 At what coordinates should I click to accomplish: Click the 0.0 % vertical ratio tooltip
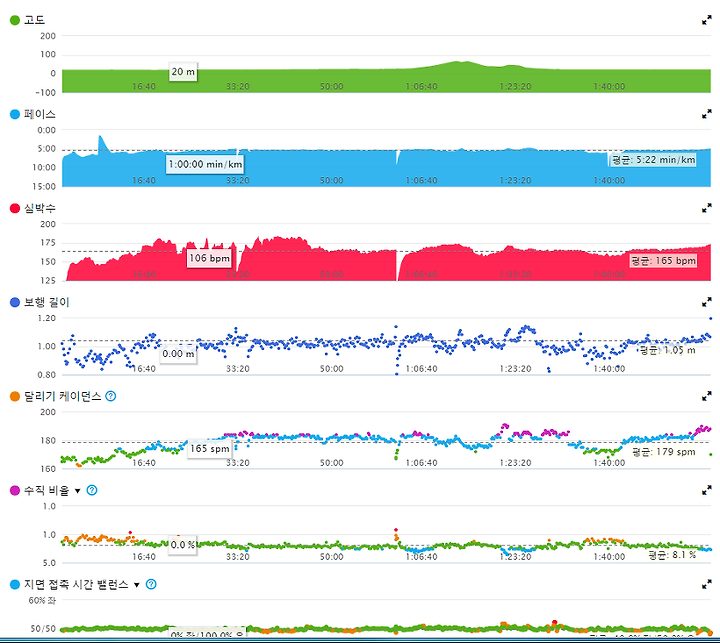click(182, 545)
